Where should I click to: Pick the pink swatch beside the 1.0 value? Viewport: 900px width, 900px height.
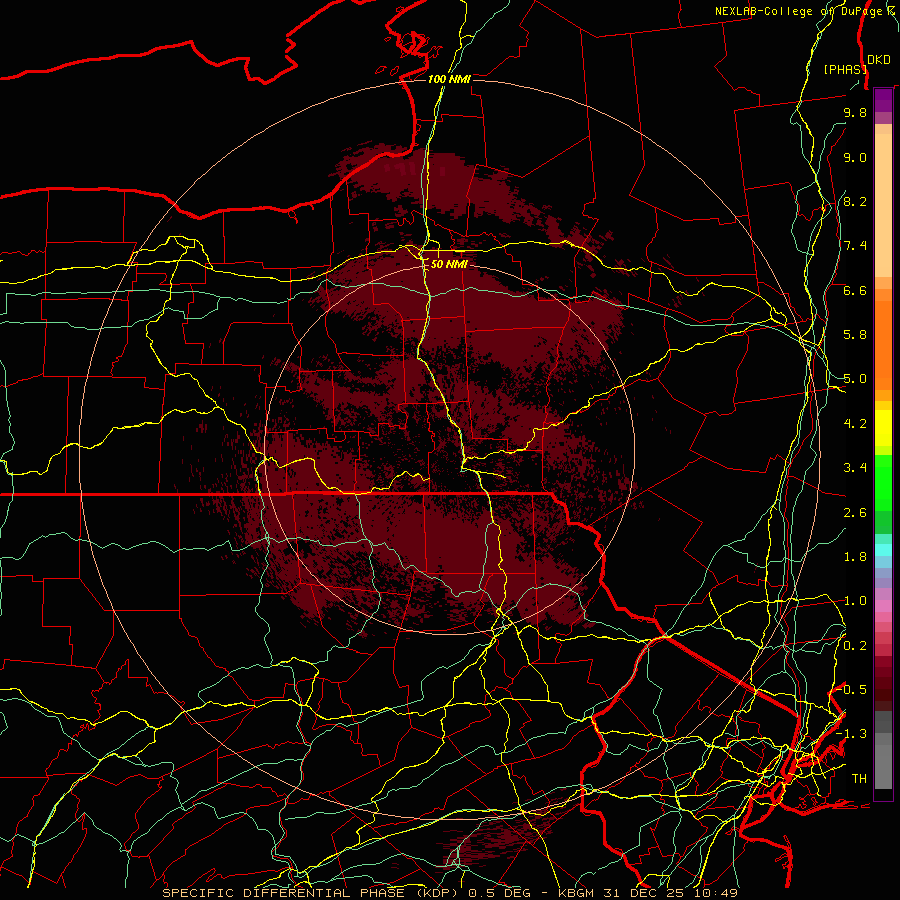click(x=883, y=606)
